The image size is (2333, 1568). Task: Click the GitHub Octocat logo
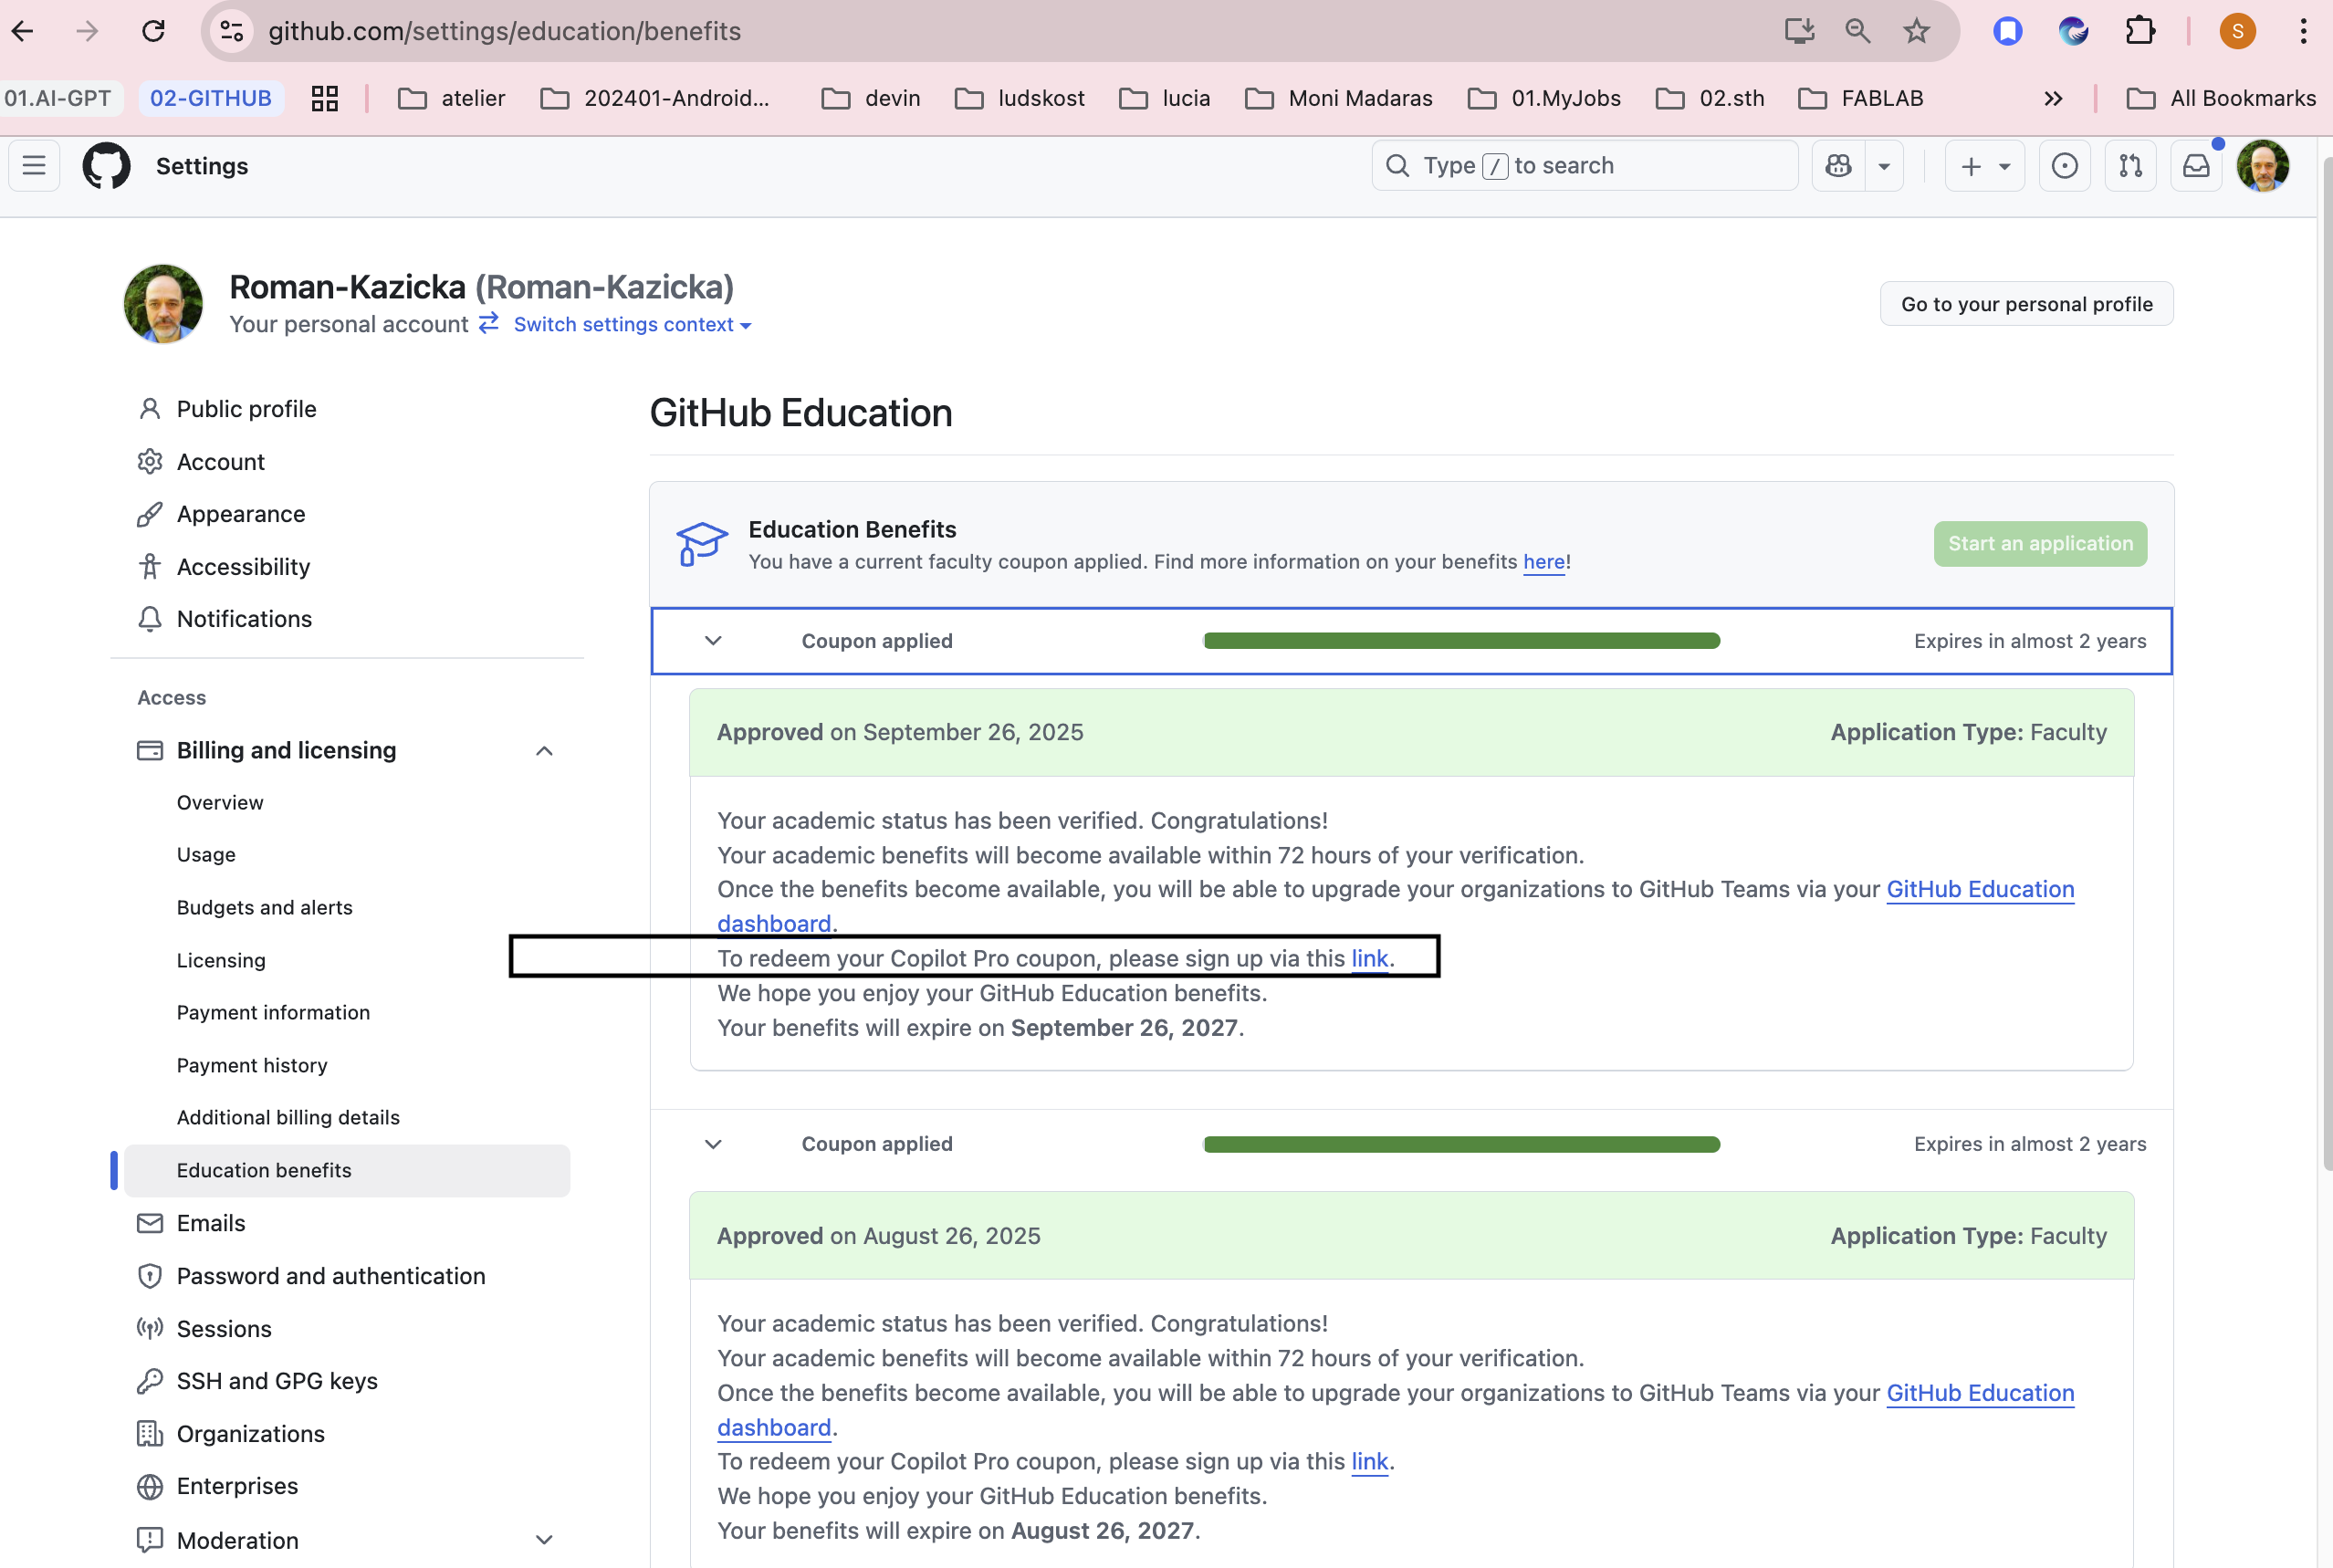tap(106, 166)
